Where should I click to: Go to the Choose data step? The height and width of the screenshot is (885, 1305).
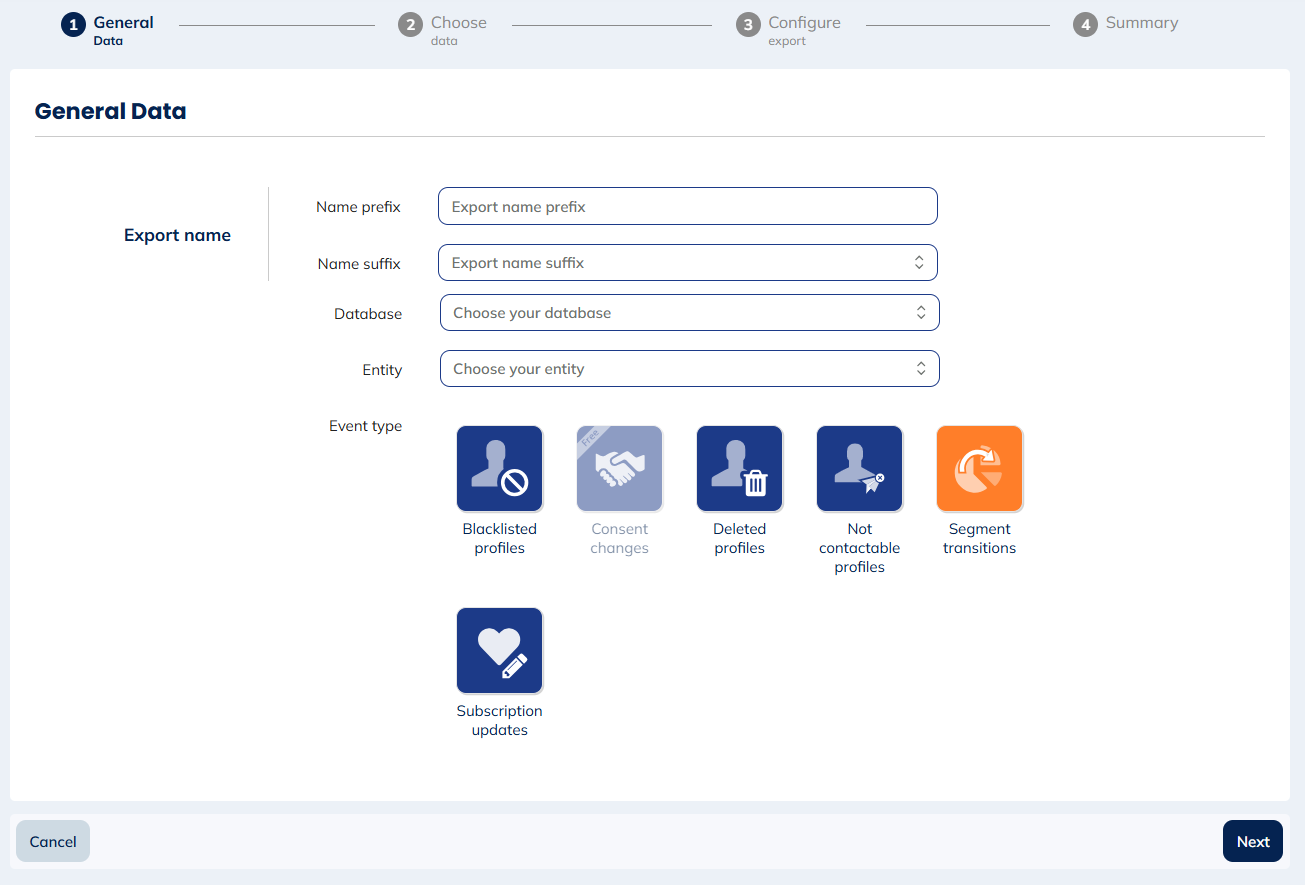(458, 23)
